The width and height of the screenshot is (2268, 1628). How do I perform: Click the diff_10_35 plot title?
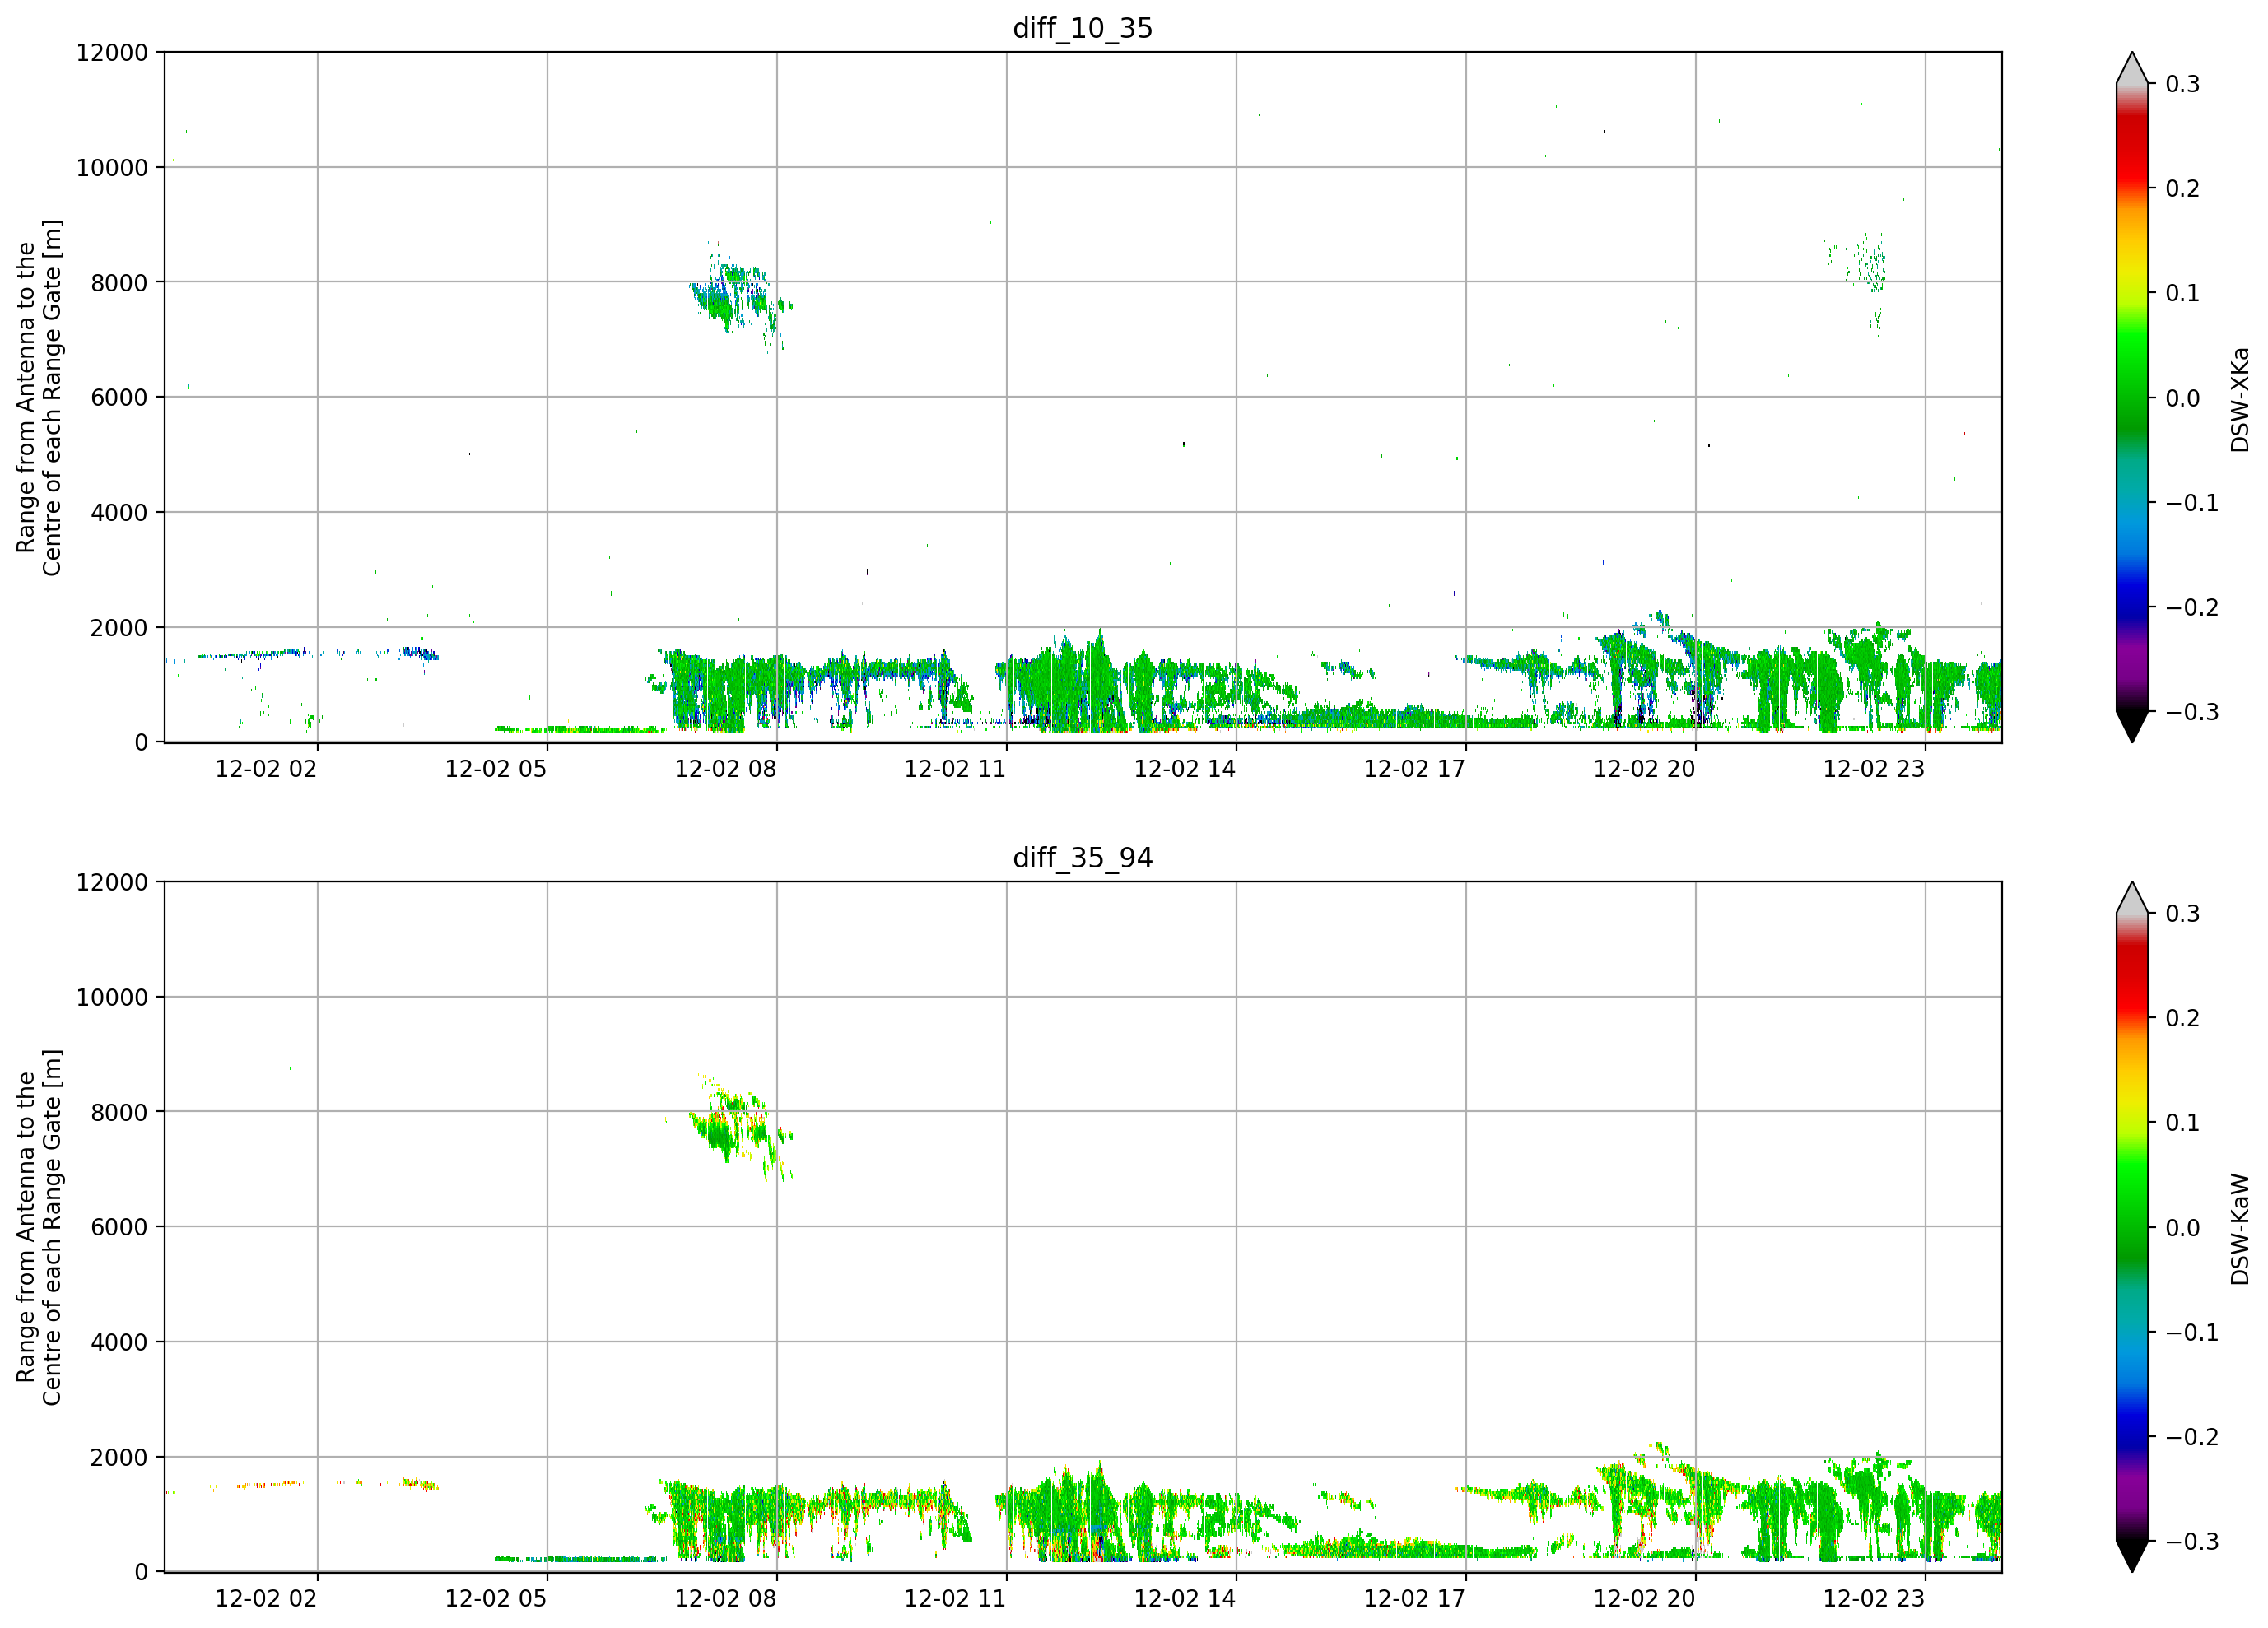[x=1083, y=28]
